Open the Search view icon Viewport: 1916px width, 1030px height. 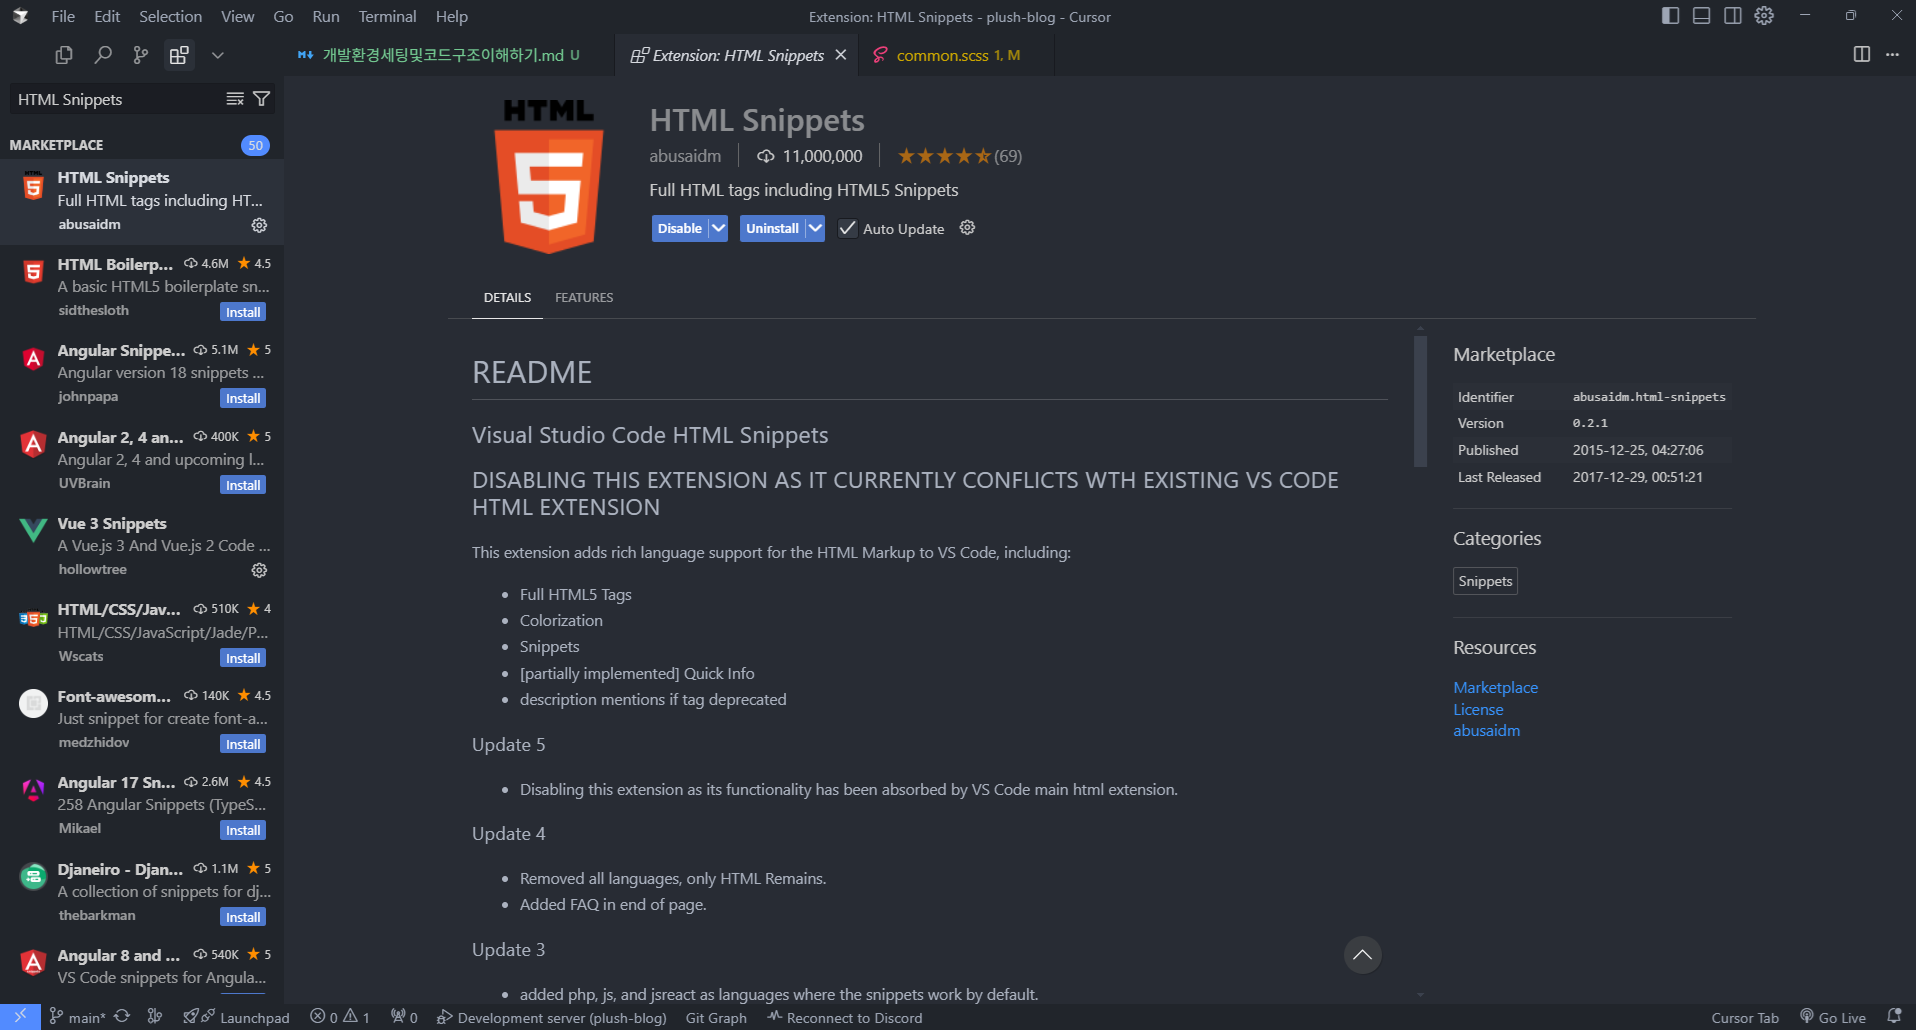(102, 55)
